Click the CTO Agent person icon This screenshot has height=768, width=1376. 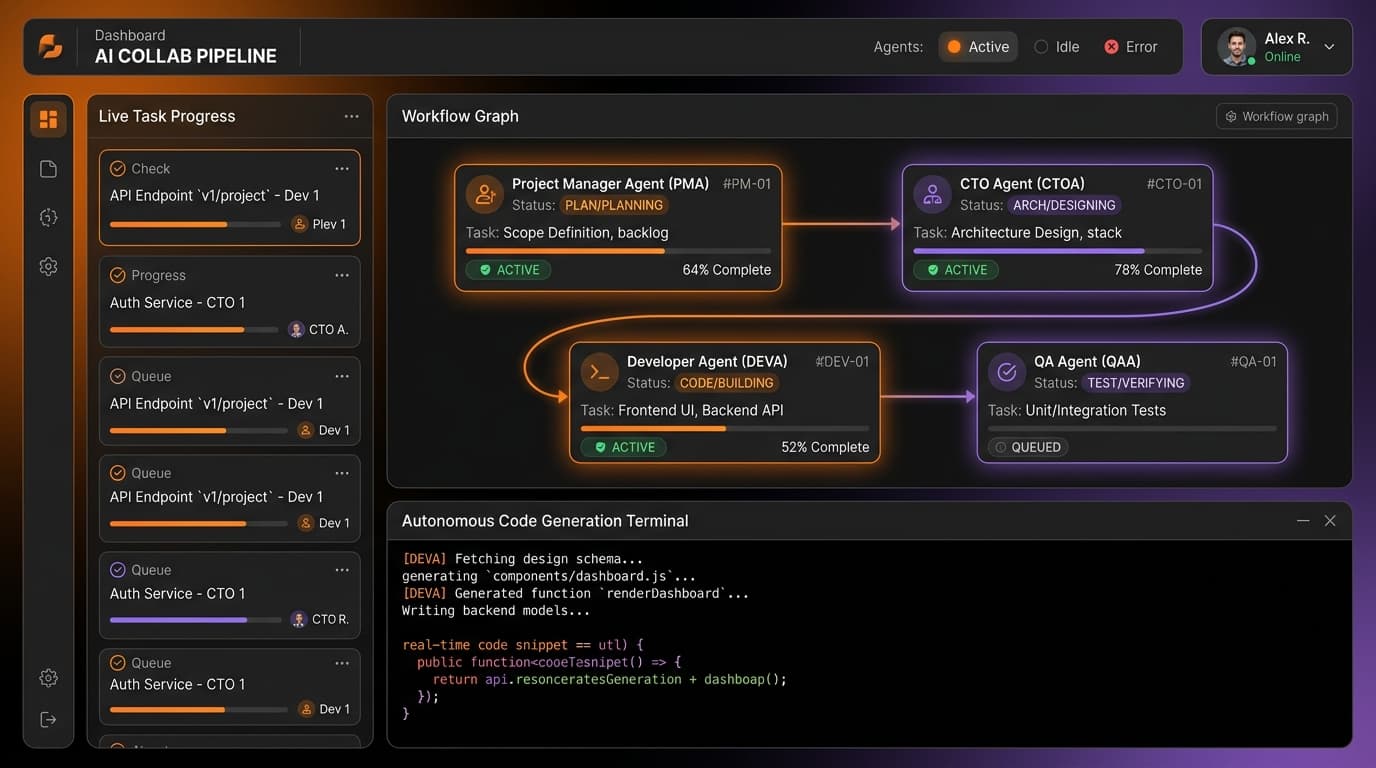click(x=932, y=194)
